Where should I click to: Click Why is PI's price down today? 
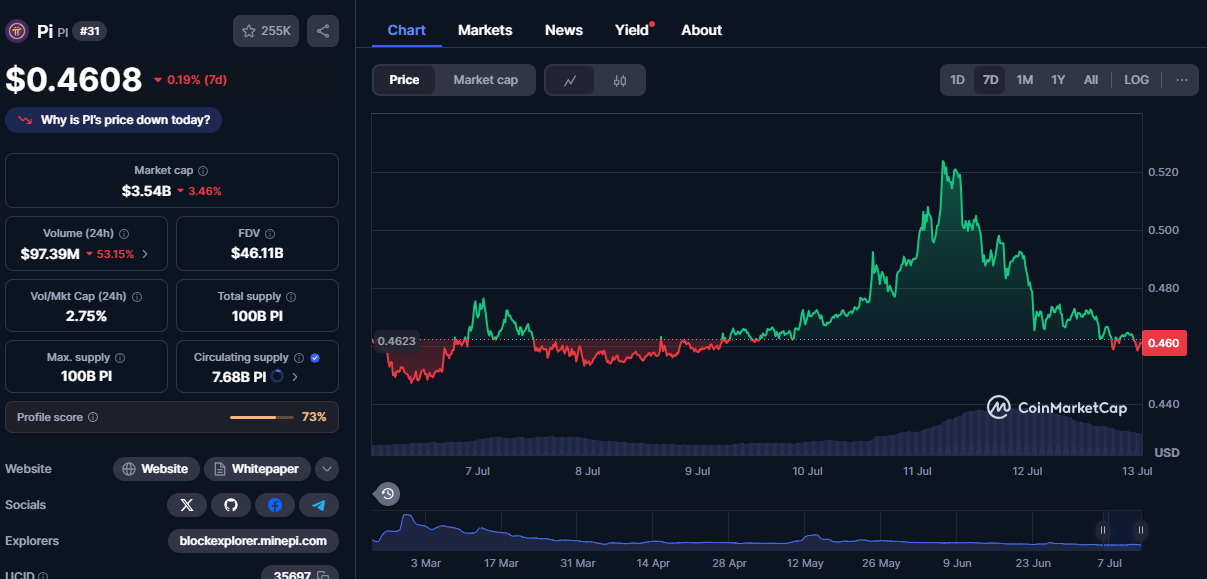coord(114,120)
